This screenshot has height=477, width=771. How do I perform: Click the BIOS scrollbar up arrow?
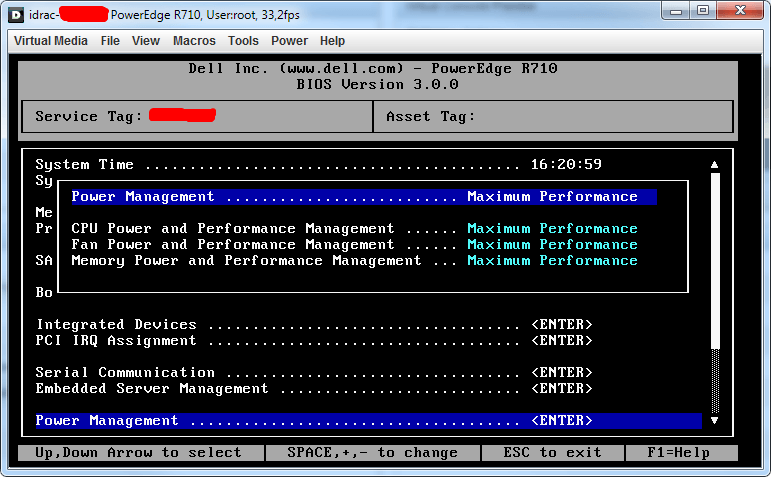[714, 165]
